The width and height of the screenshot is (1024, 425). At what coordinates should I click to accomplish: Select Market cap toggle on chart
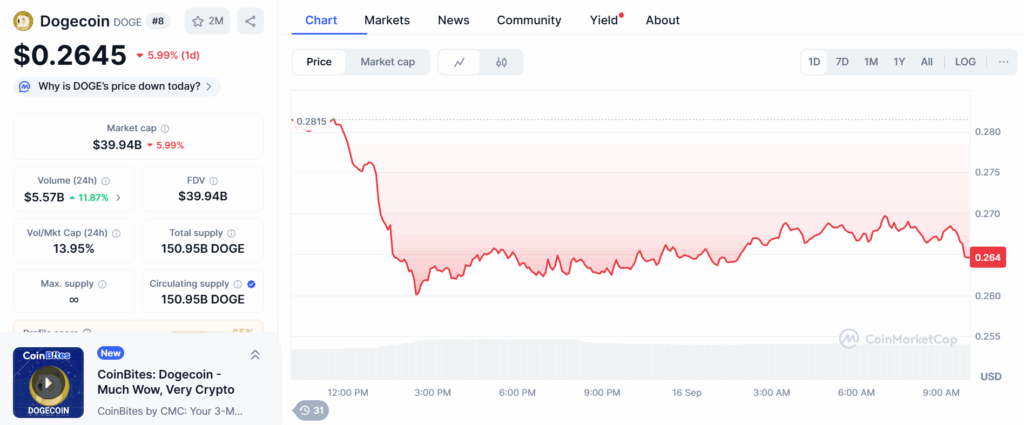coord(387,62)
